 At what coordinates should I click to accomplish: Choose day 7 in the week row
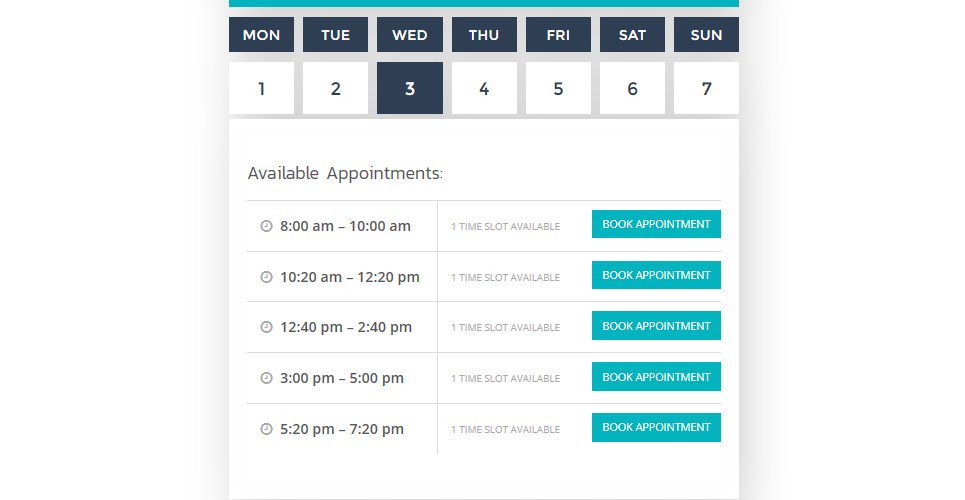point(707,88)
